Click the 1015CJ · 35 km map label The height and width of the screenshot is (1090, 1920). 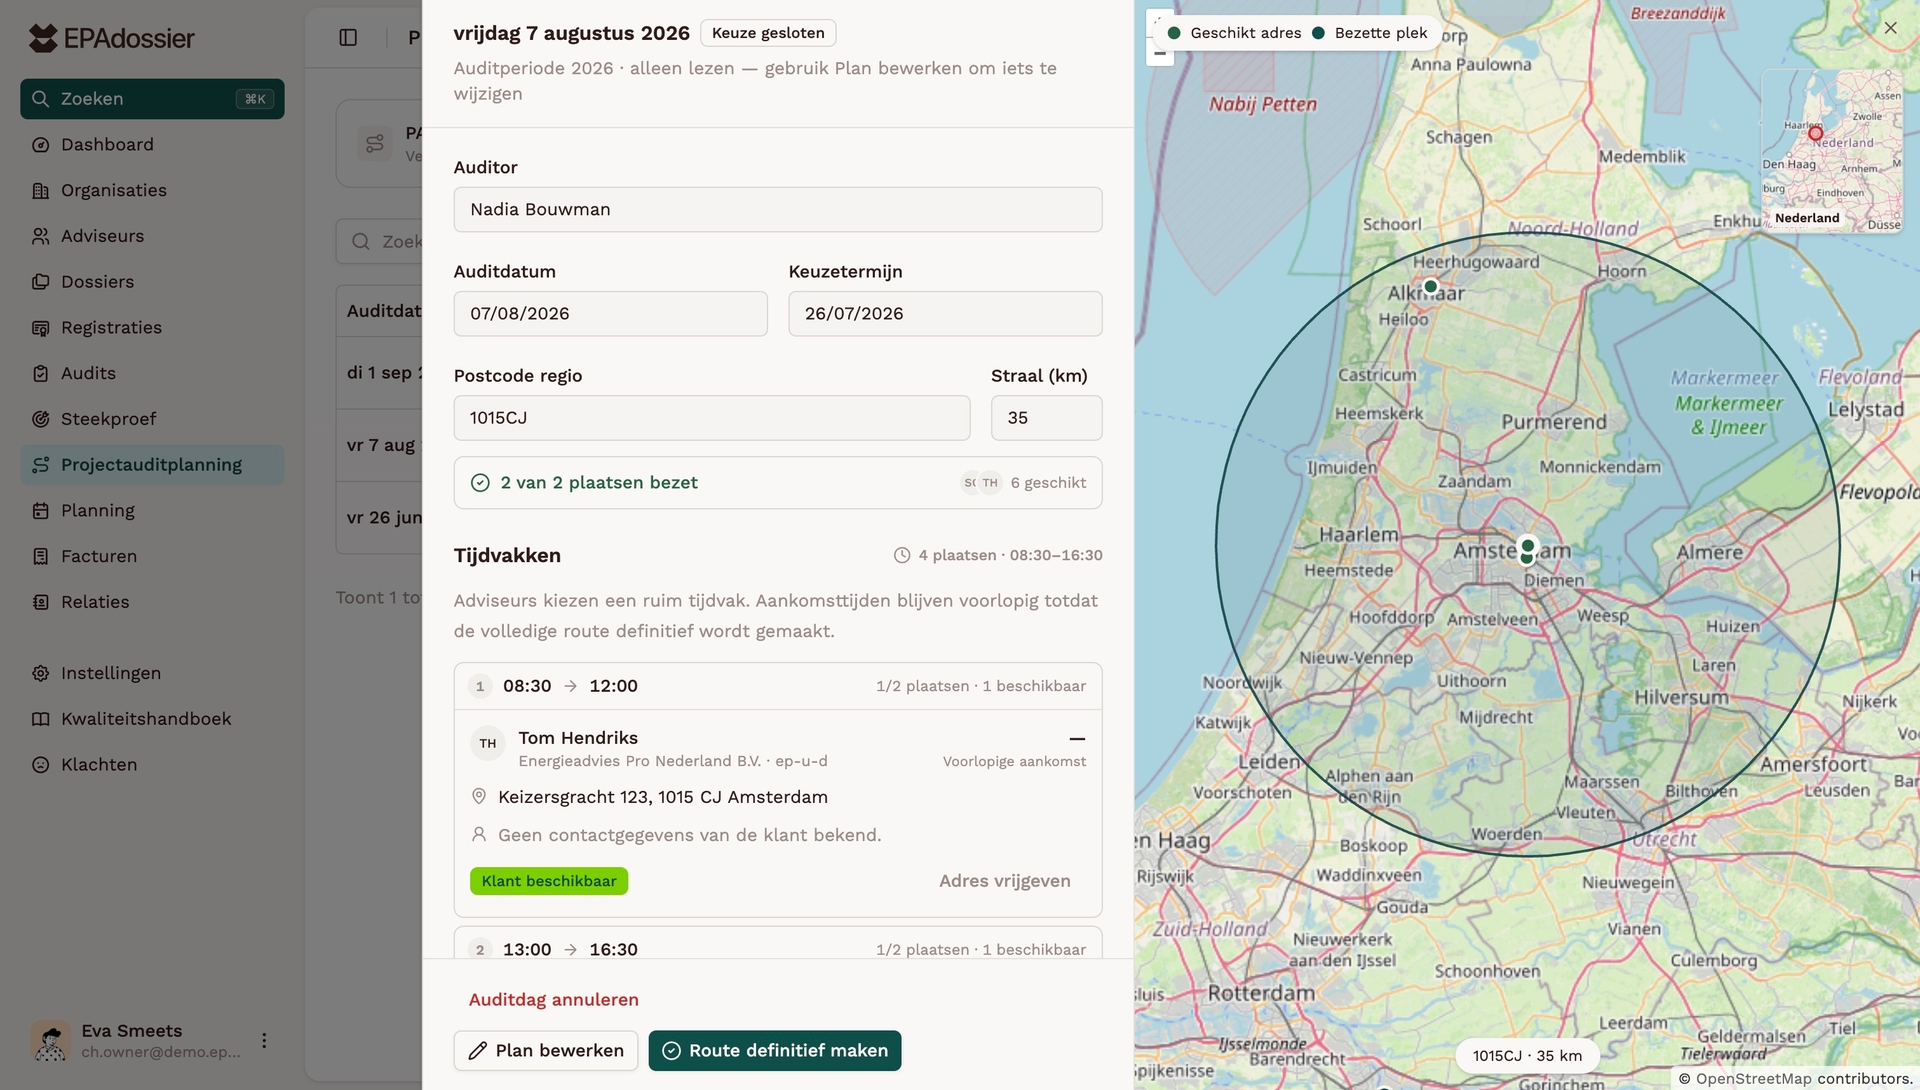(x=1527, y=1056)
